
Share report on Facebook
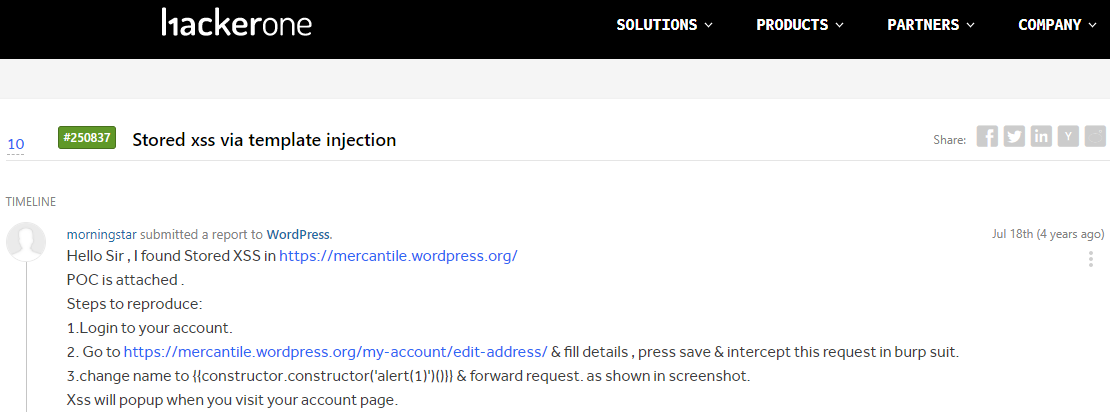pos(987,137)
